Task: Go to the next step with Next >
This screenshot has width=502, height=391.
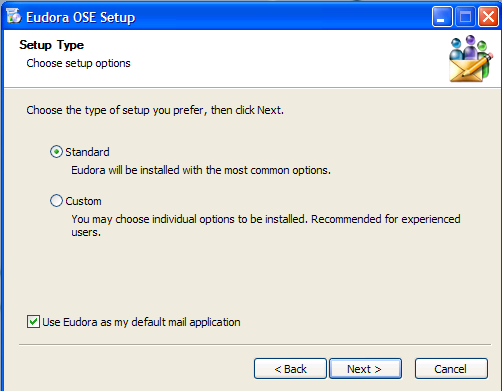Action: click(365, 369)
